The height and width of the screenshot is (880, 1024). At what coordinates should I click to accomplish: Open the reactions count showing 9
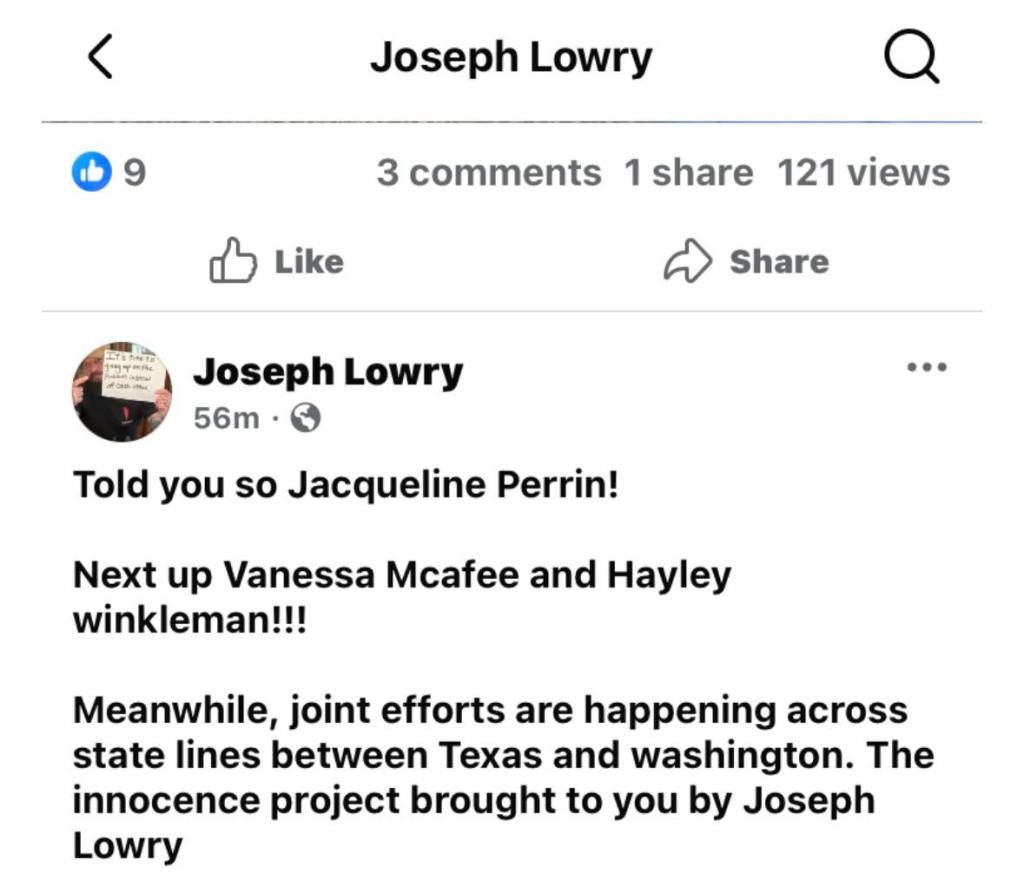coord(134,173)
